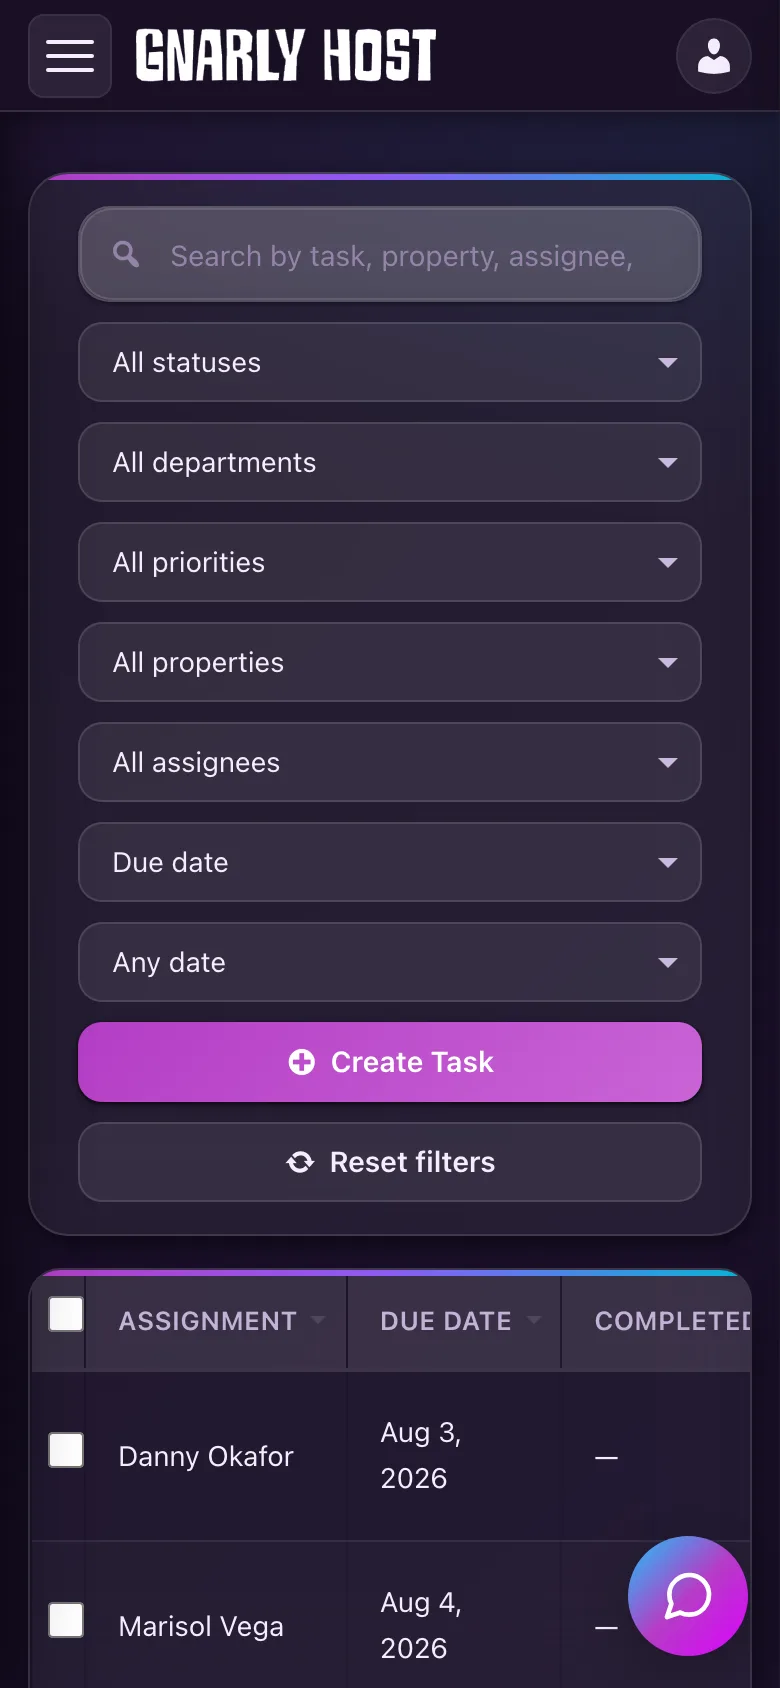Click the Reset filters button
780x1688 pixels.
390,1162
